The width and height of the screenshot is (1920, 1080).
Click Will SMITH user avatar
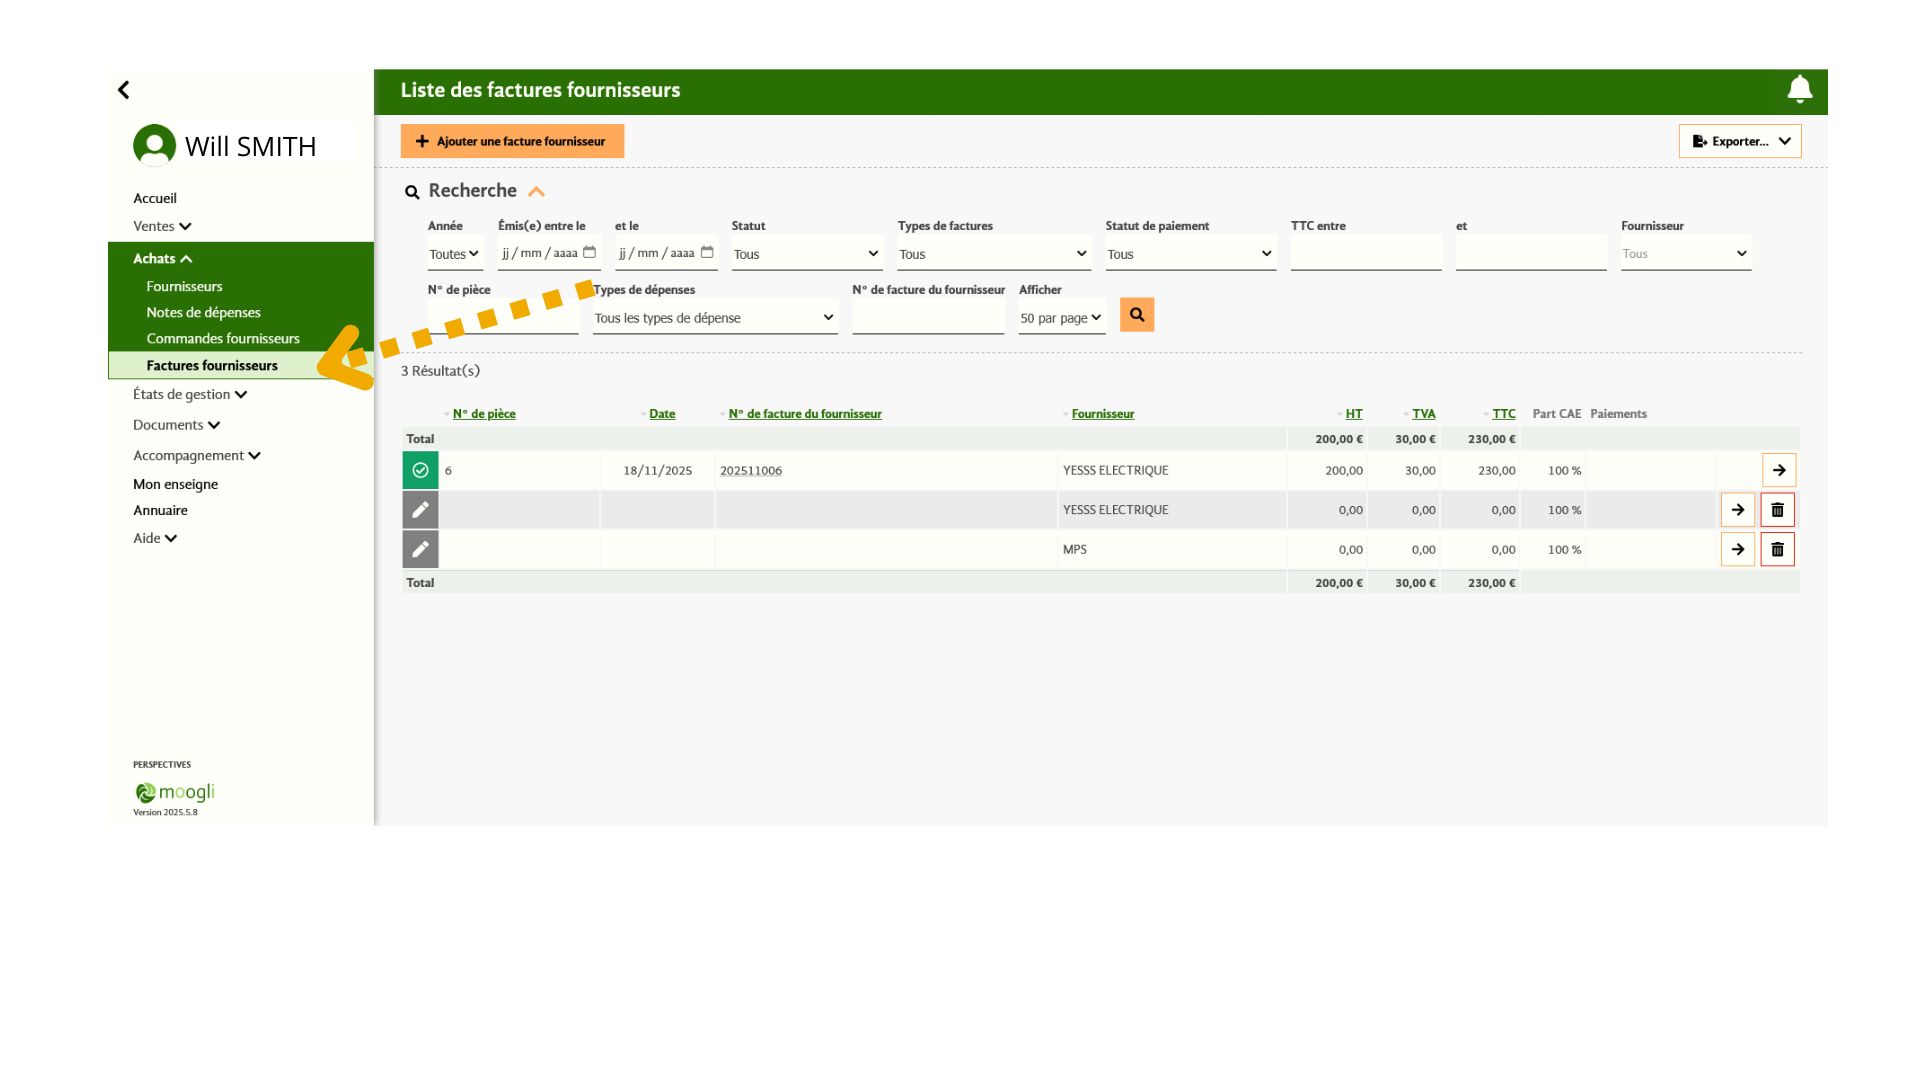tap(154, 146)
